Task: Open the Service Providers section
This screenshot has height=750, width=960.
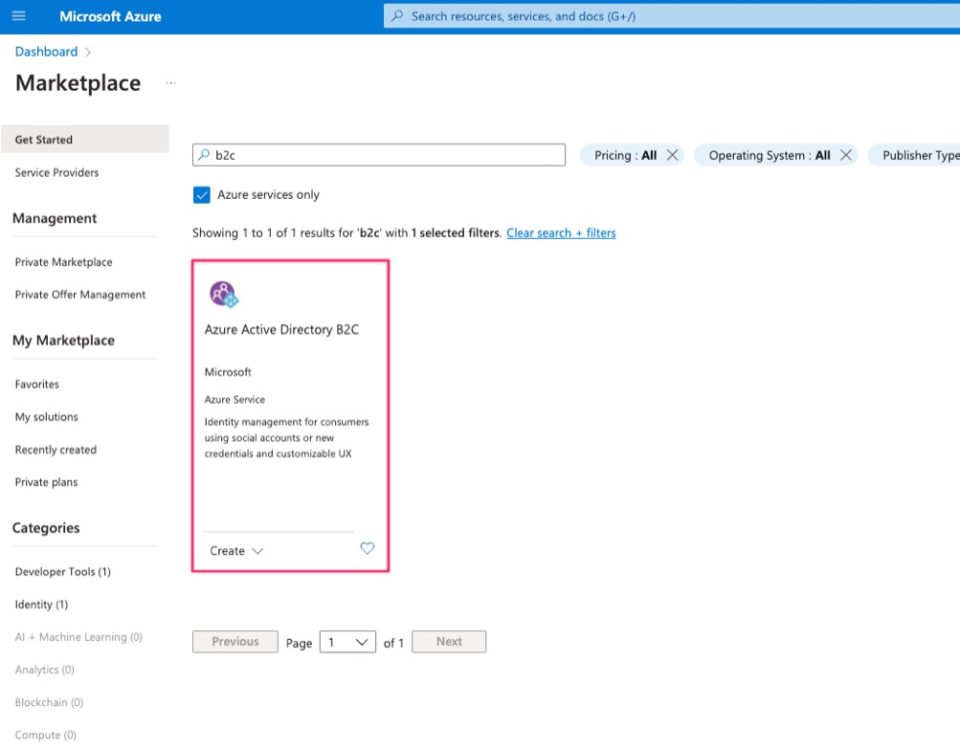Action: [x=55, y=172]
